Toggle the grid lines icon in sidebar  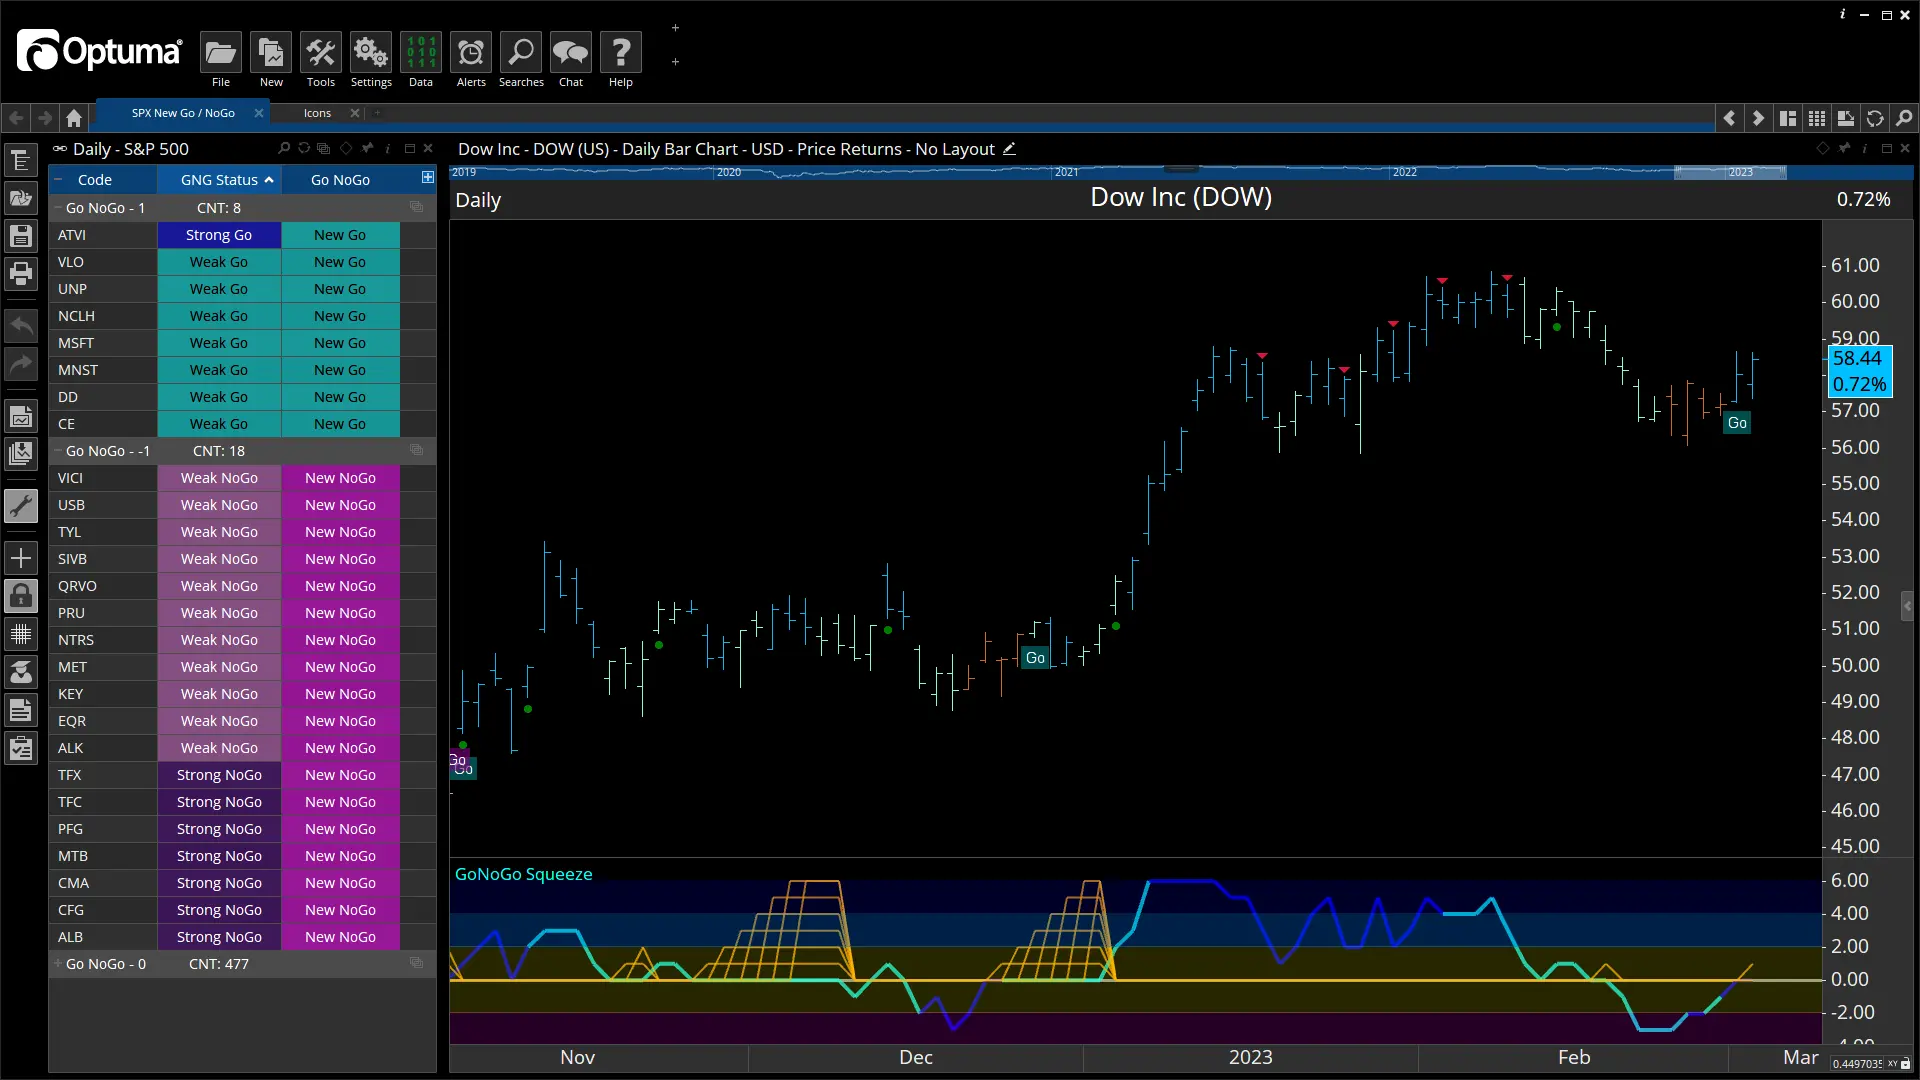click(x=21, y=634)
